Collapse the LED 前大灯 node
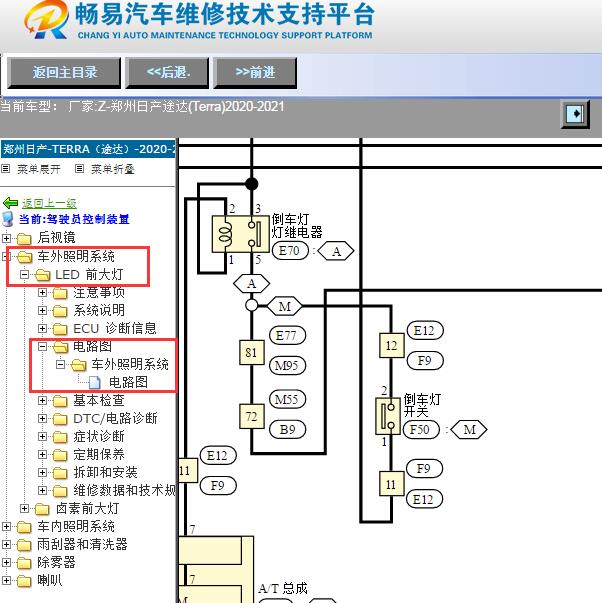Viewport: 602px width, 603px height. pos(25,274)
